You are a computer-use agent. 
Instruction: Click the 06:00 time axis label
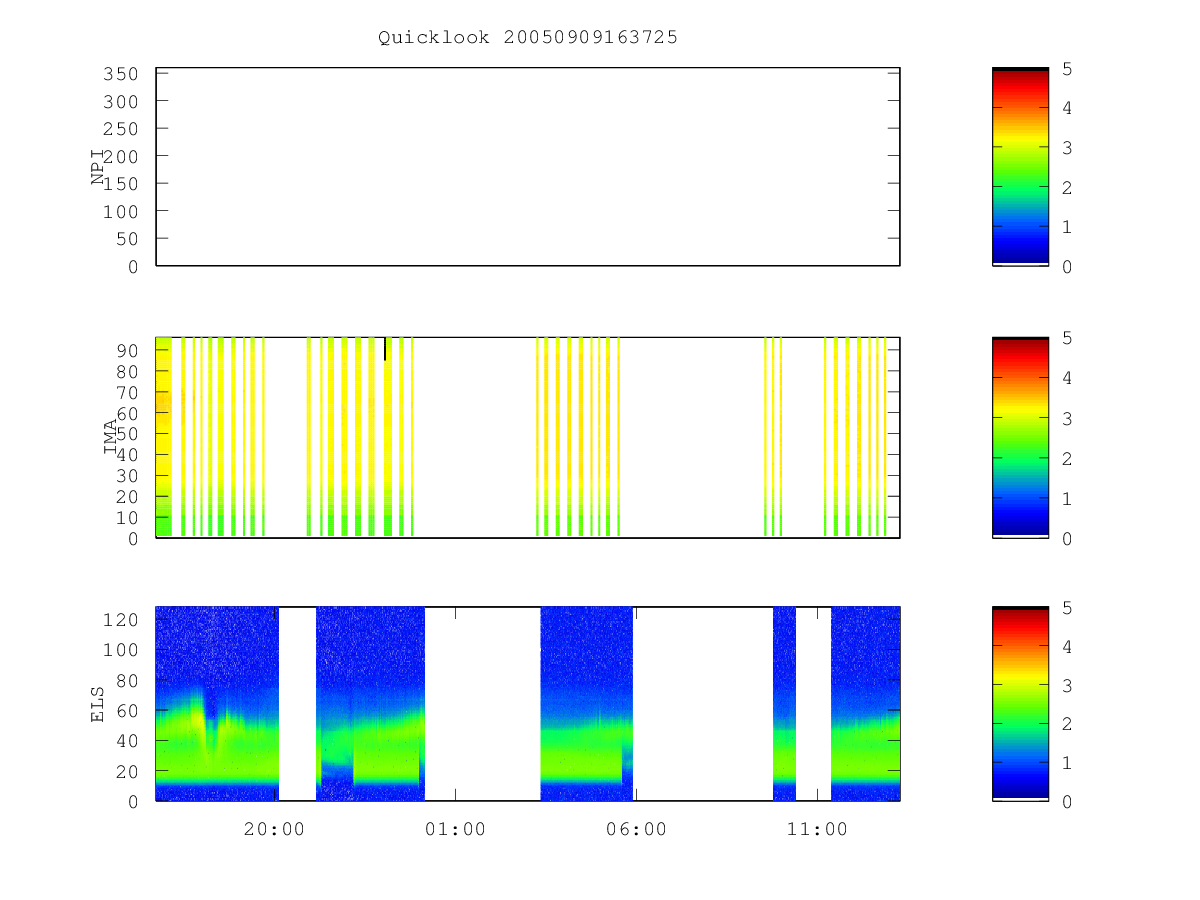click(x=636, y=829)
